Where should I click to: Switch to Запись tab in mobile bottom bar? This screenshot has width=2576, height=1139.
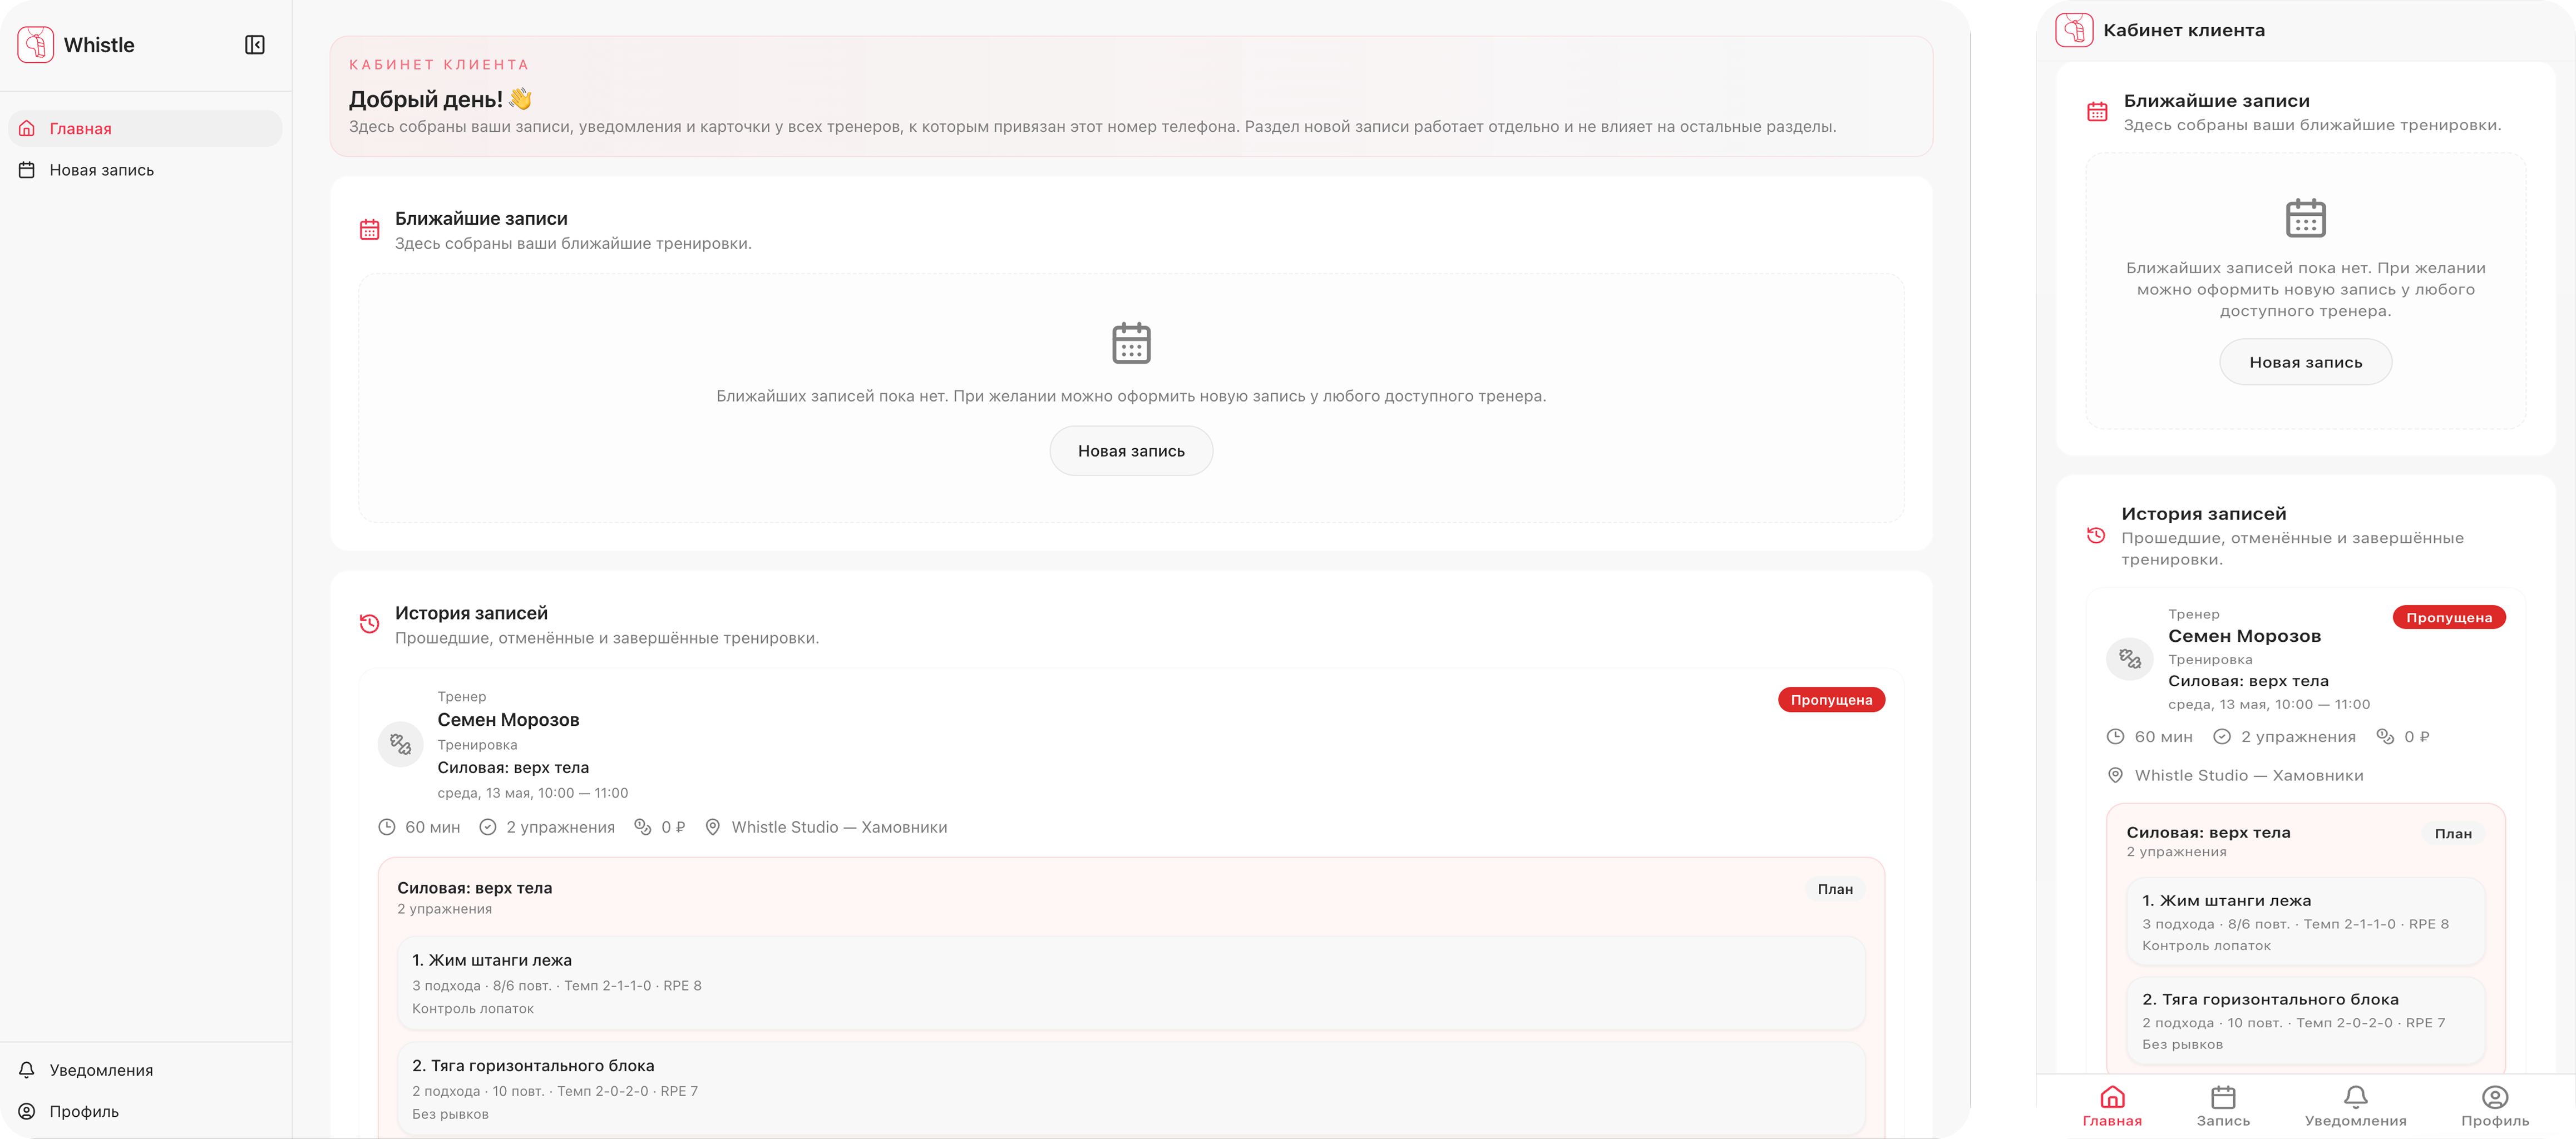tap(2223, 1107)
